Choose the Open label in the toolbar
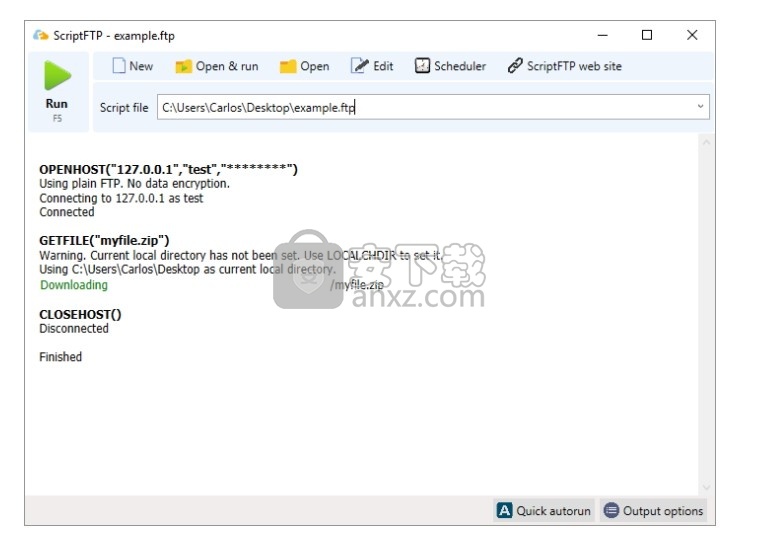762x542 pixels. [x=314, y=66]
